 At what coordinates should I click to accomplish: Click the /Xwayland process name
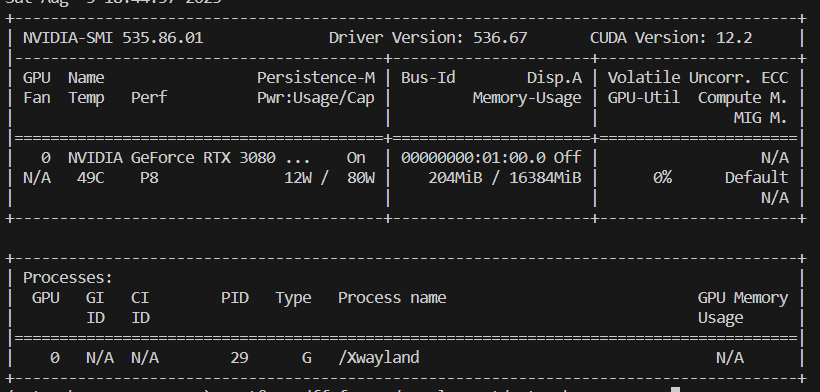(379, 358)
